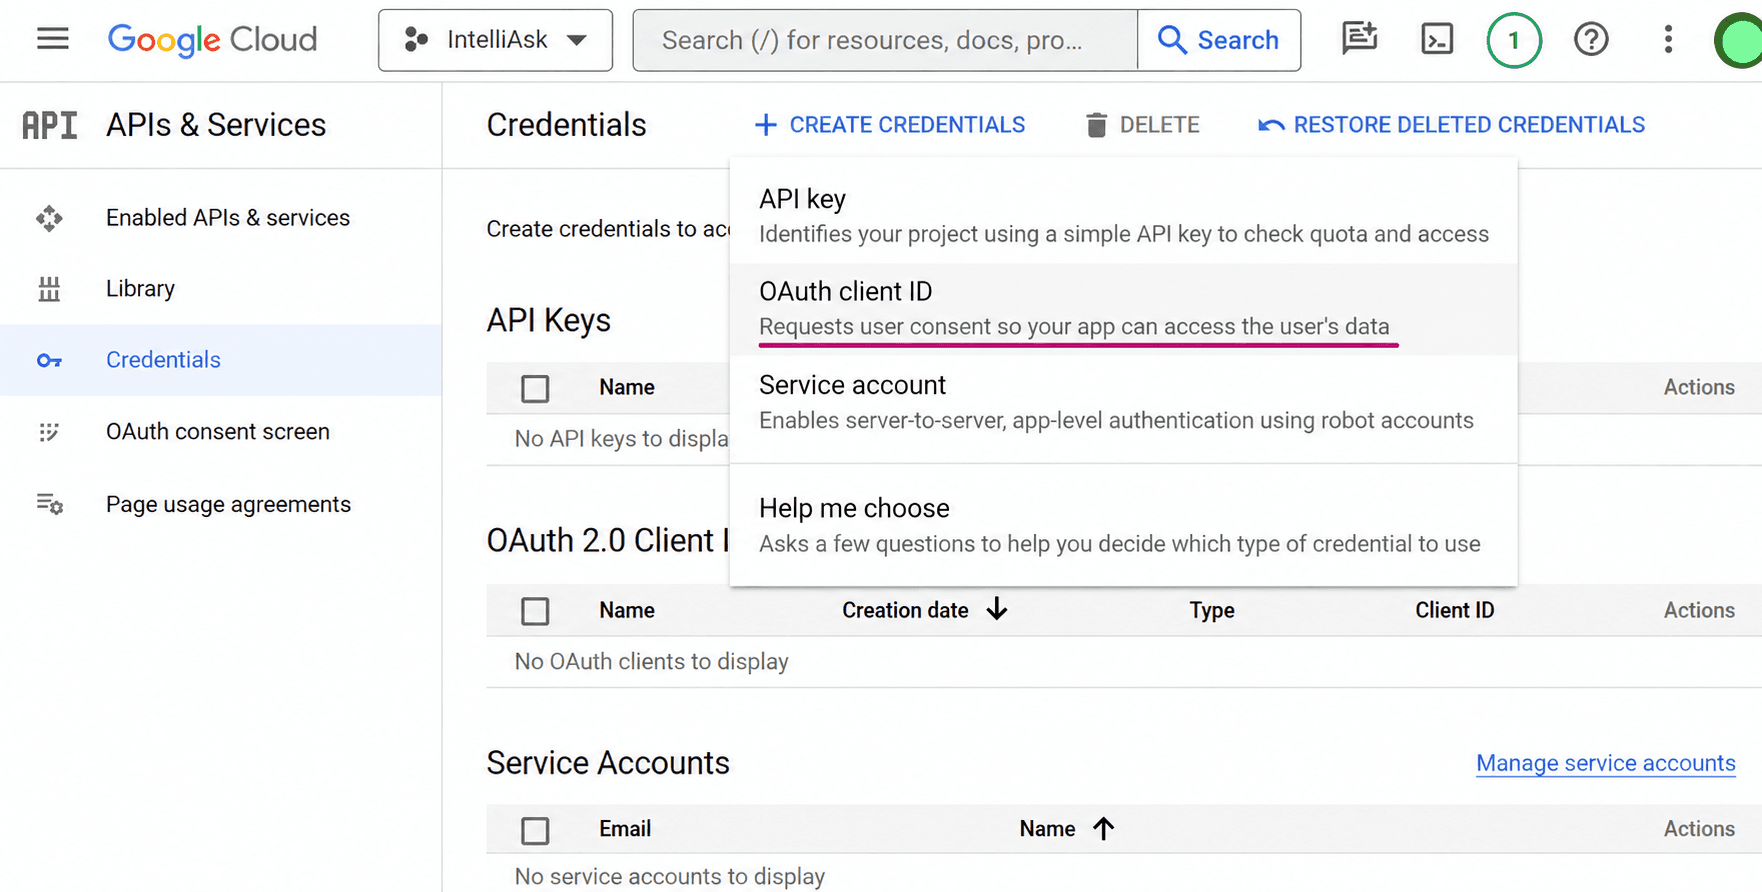This screenshot has height=892, width=1762.
Task: Tick the Service Accounts select-all checkbox
Action: tap(535, 830)
